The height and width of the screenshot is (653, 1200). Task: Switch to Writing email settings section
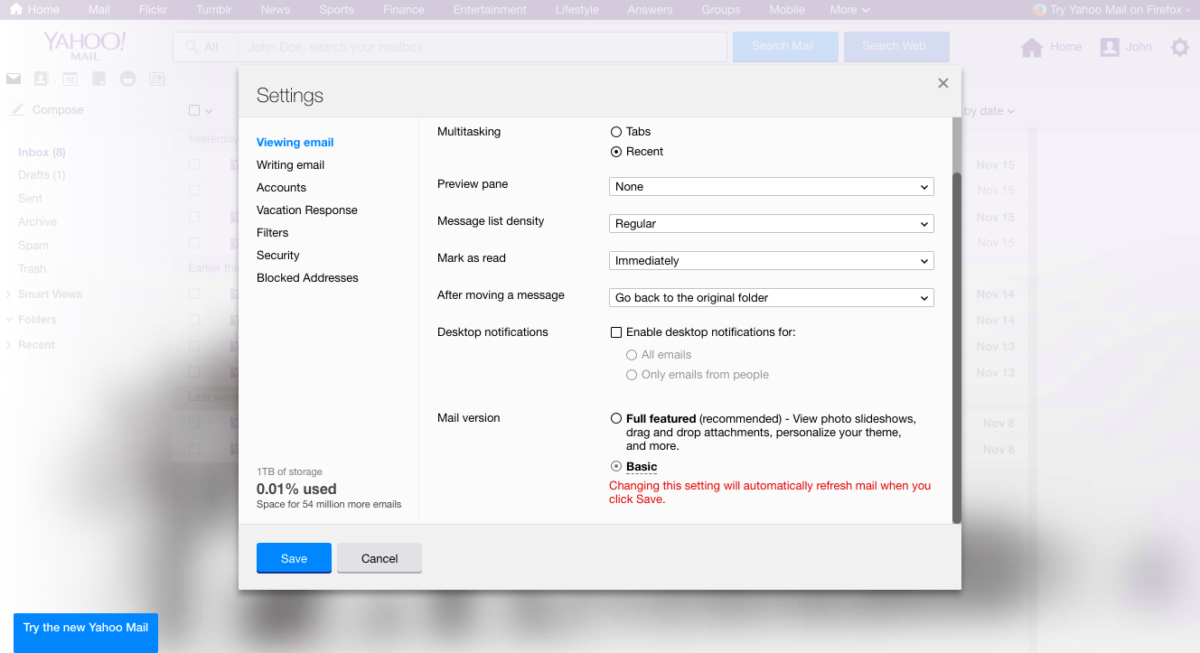290,165
